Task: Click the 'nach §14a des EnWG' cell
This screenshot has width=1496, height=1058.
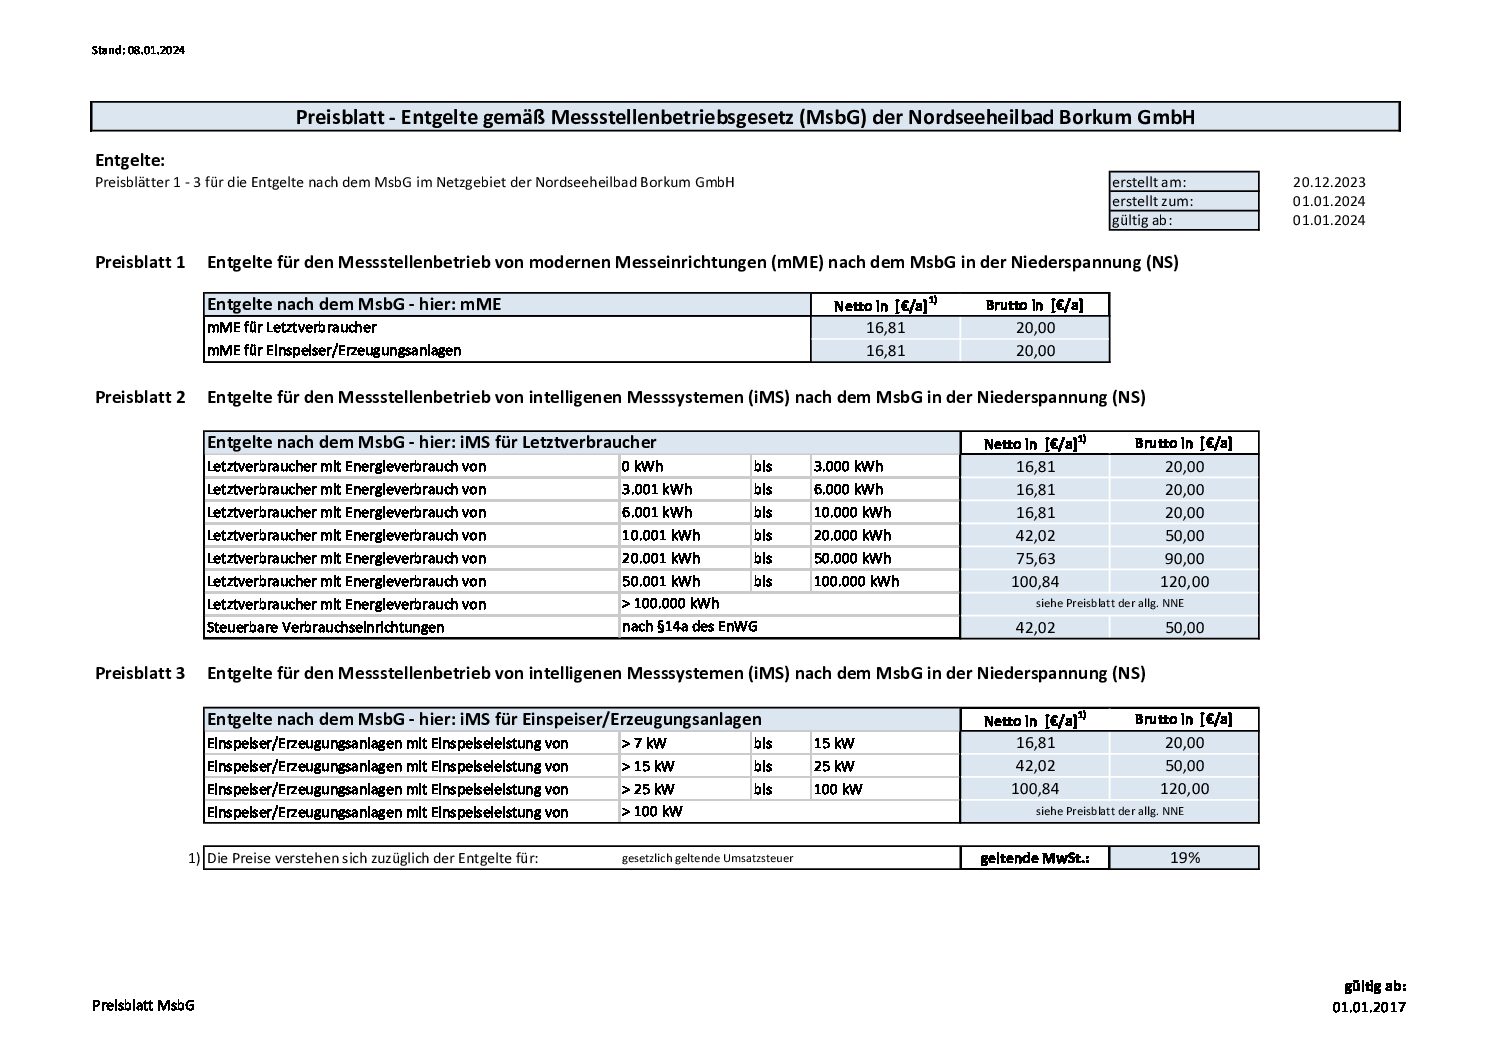Action: click(789, 626)
